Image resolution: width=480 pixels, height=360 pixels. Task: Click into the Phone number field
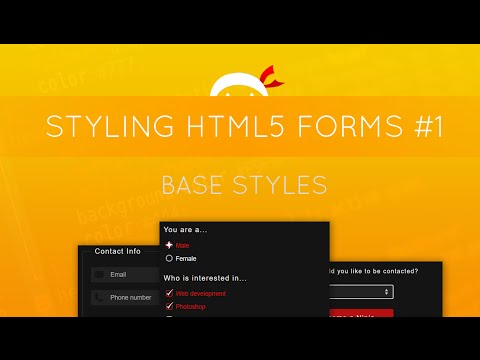(126, 297)
